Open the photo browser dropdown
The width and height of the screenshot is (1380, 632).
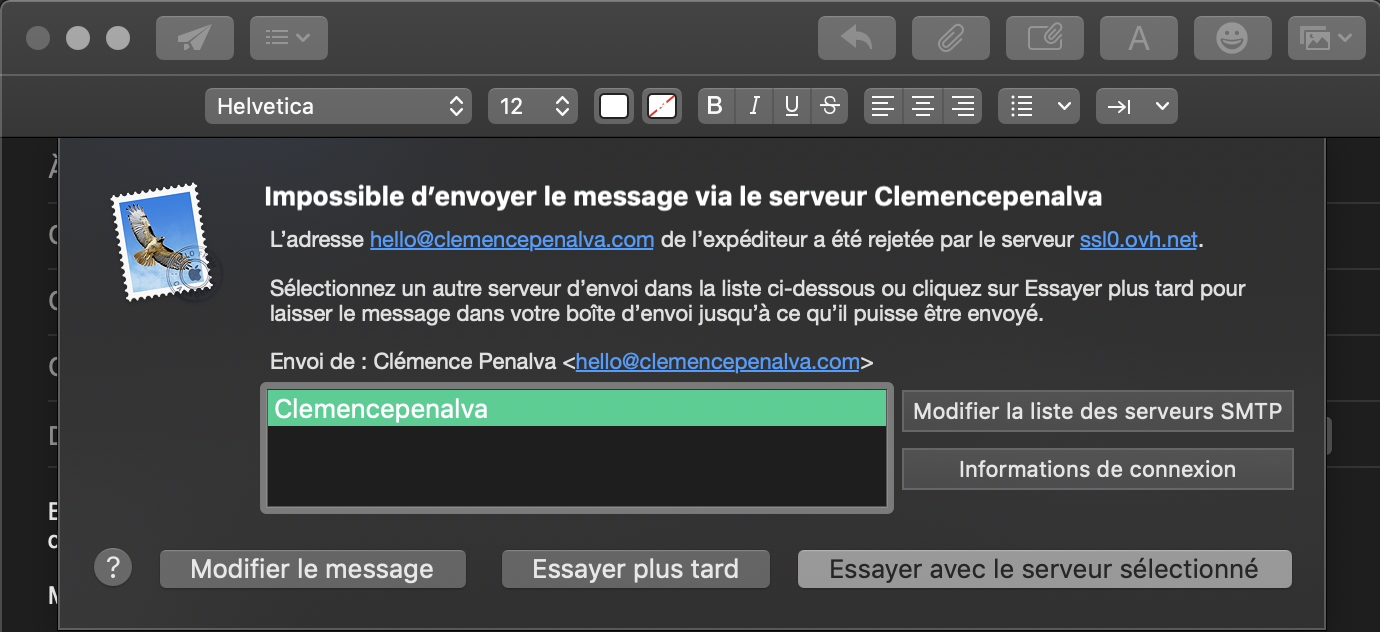pos(1325,38)
